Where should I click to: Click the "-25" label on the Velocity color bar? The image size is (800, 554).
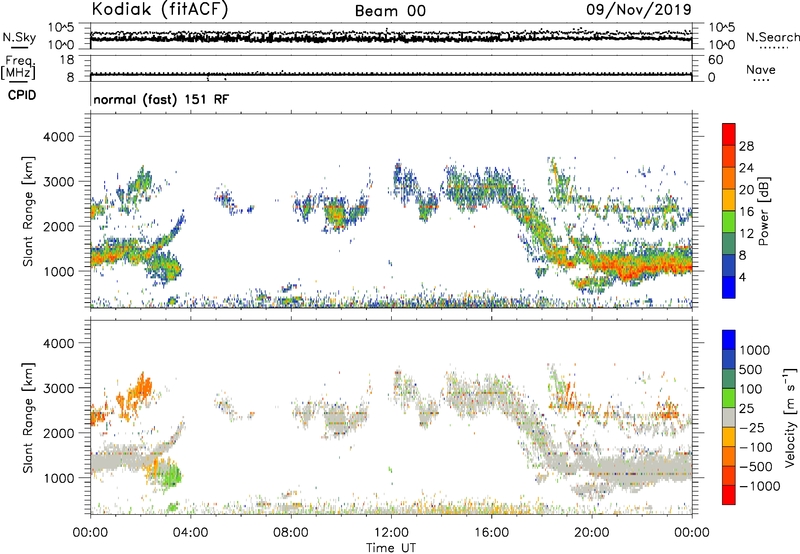point(752,428)
